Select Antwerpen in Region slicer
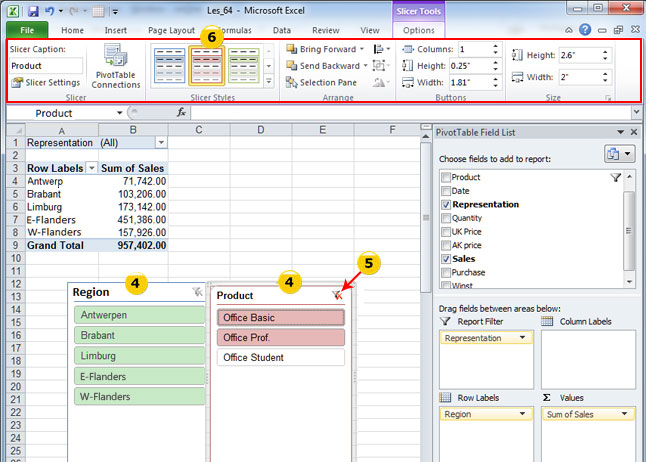 (x=139, y=315)
